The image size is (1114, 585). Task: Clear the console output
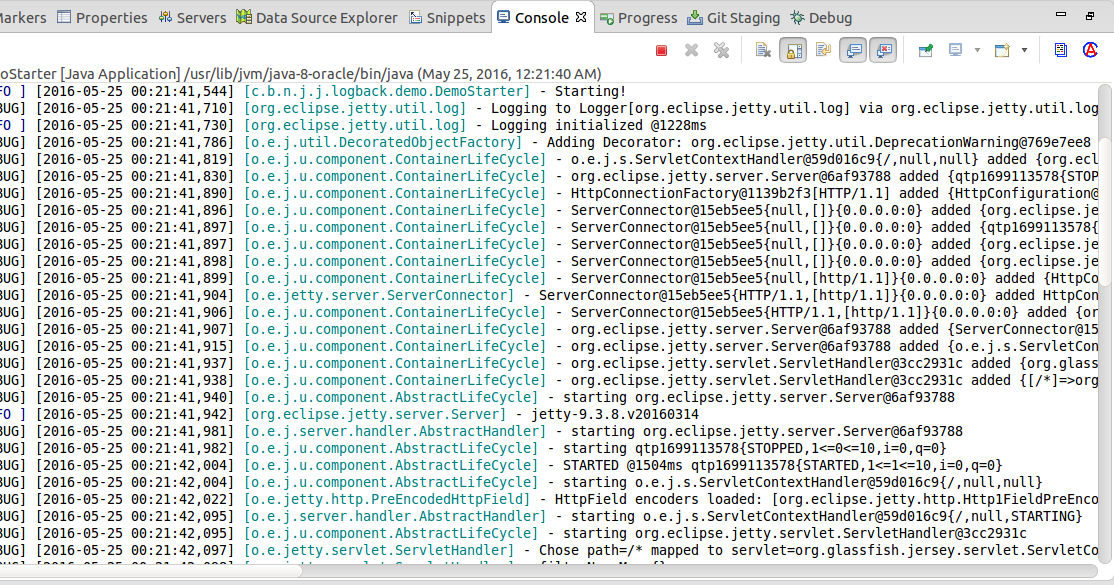point(762,50)
